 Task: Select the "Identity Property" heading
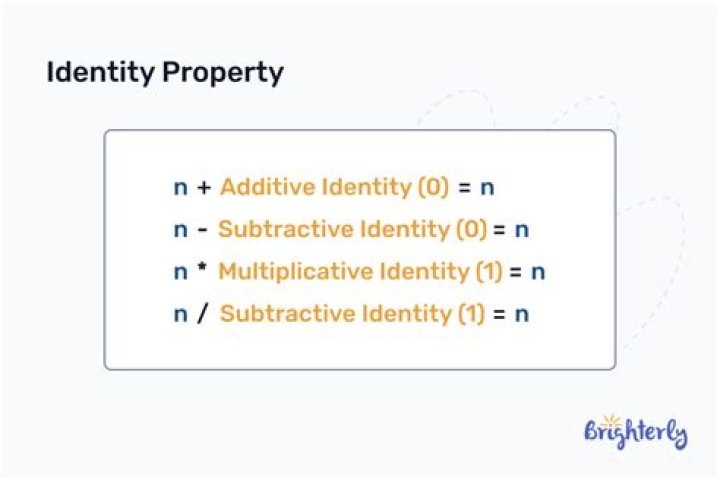click(165, 73)
